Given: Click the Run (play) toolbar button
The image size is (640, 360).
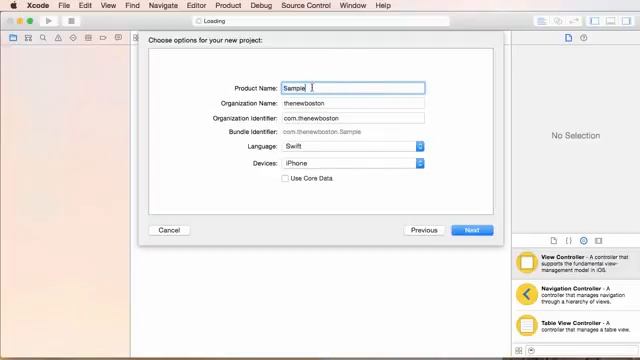Looking at the screenshot, I should pos(49,21).
